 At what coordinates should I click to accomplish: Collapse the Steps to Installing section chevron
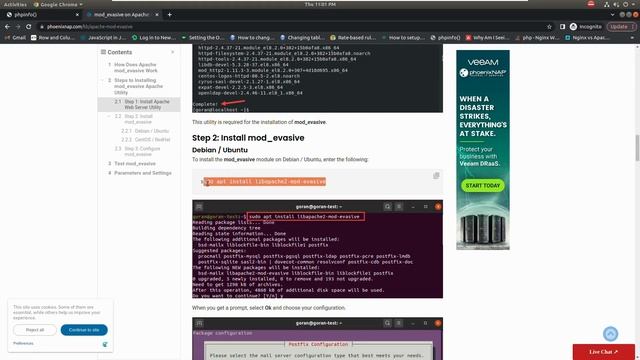point(102,80)
